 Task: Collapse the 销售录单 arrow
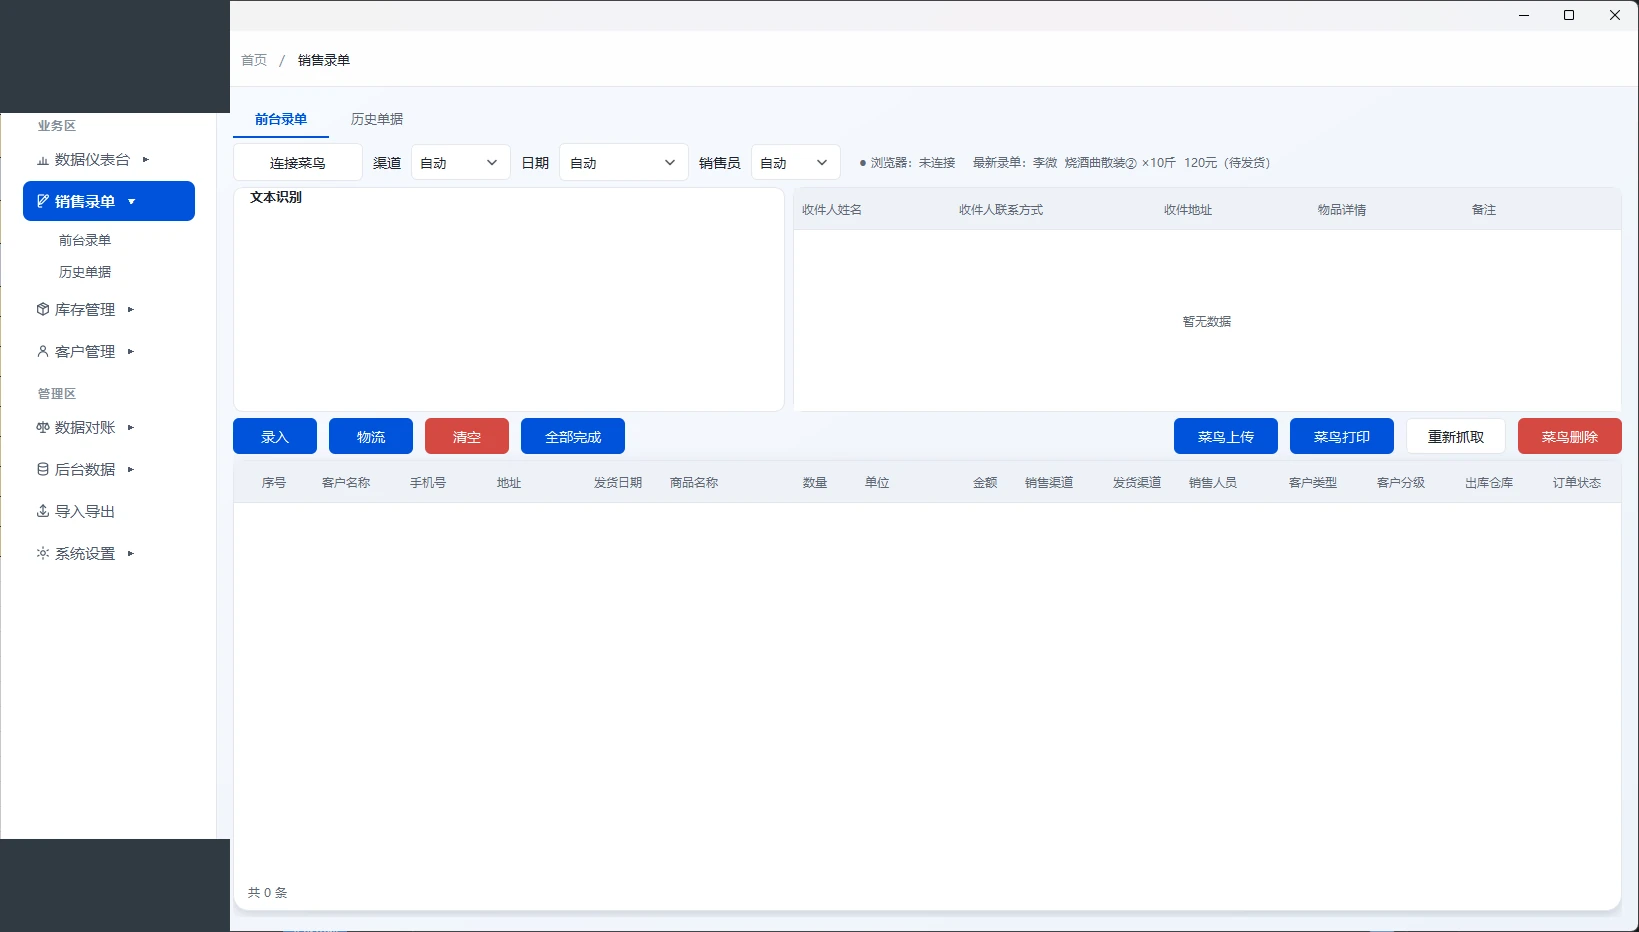[131, 202]
